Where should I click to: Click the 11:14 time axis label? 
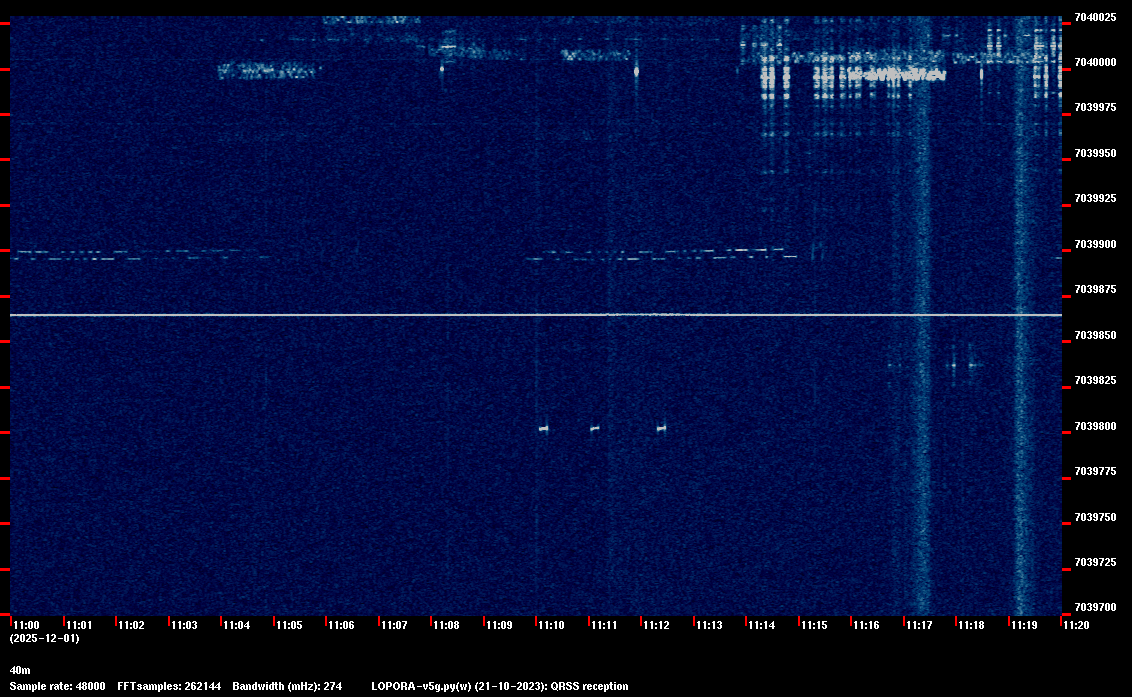tap(762, 625)
